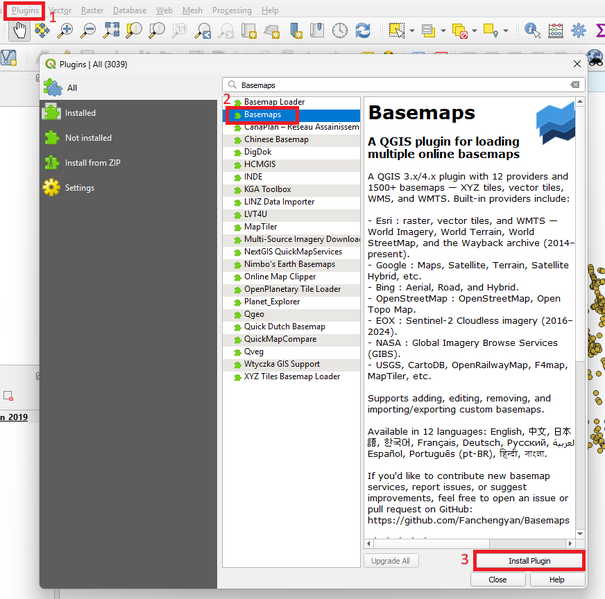Open Install from ZIP tab
The height and width of the screenshot is (599, 605).
128,163
